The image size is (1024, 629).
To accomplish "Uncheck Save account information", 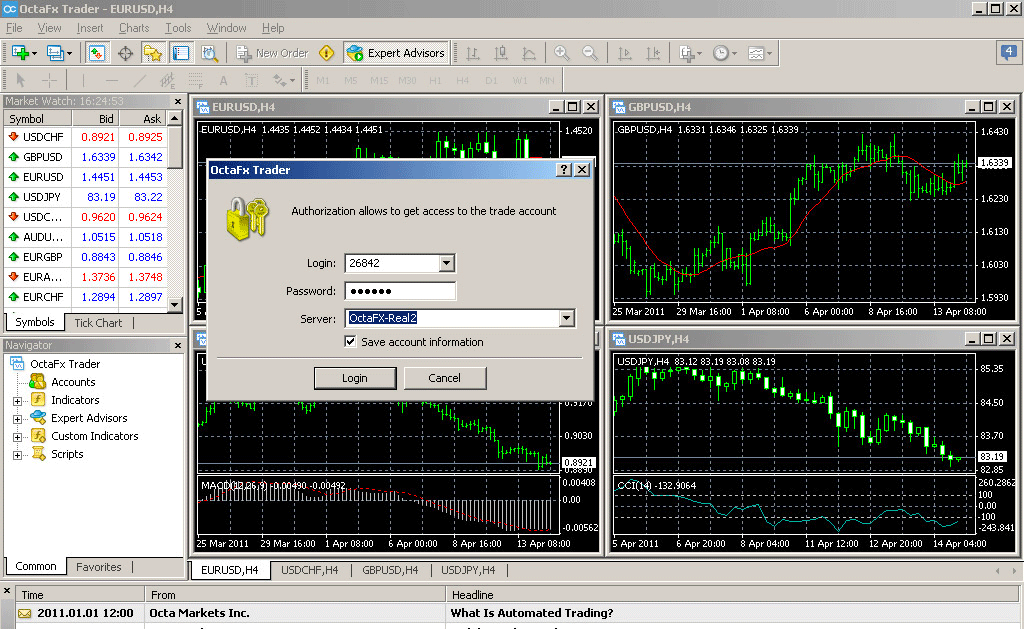I will 351,341.
